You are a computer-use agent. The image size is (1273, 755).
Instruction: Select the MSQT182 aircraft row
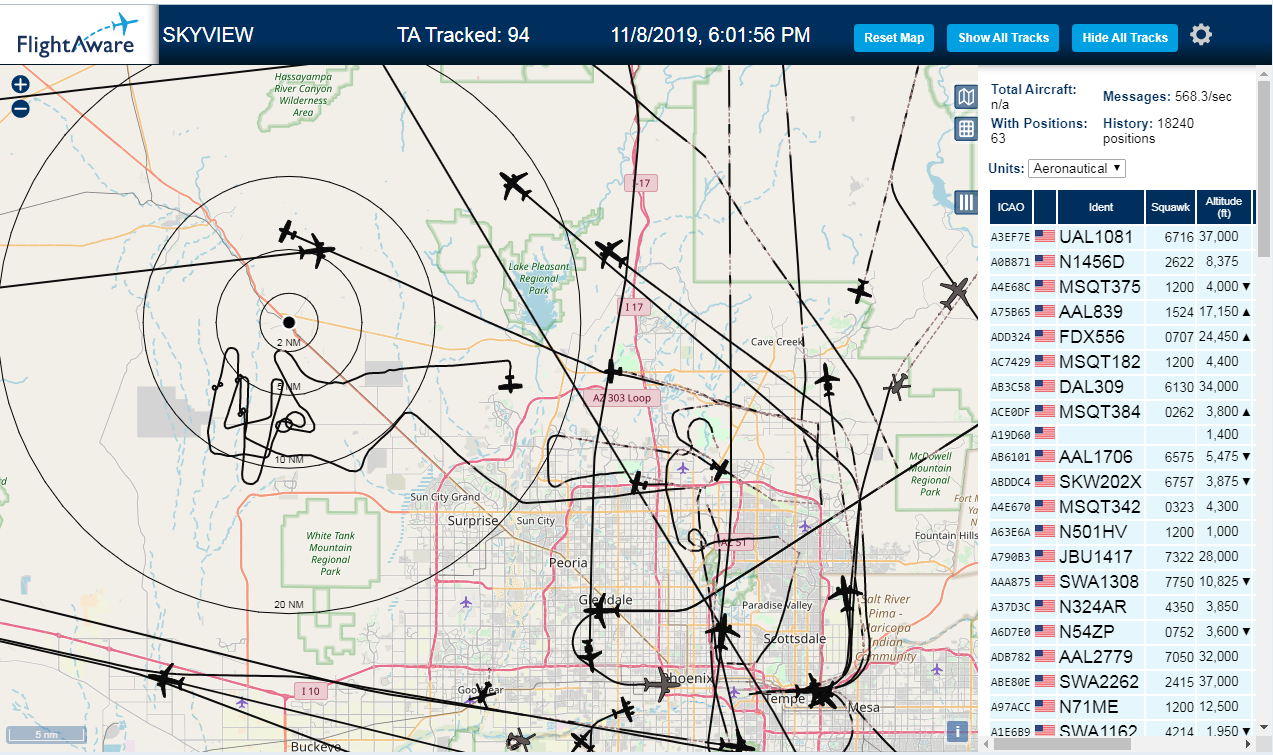(x=1122, y=362)
